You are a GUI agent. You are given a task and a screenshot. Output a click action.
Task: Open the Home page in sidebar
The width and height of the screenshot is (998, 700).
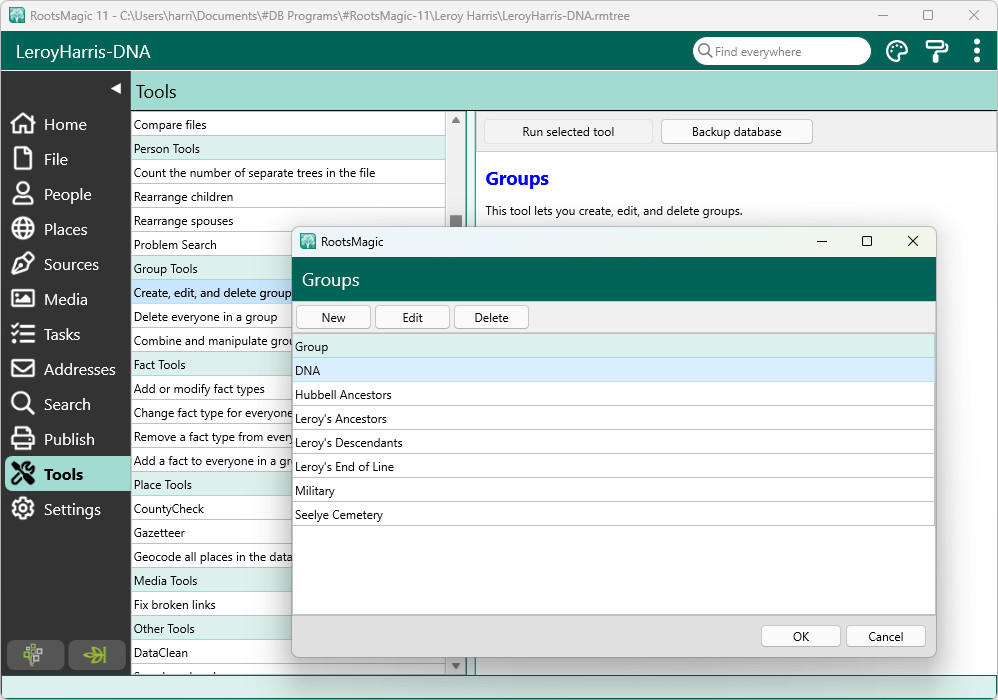coord(66,124)
